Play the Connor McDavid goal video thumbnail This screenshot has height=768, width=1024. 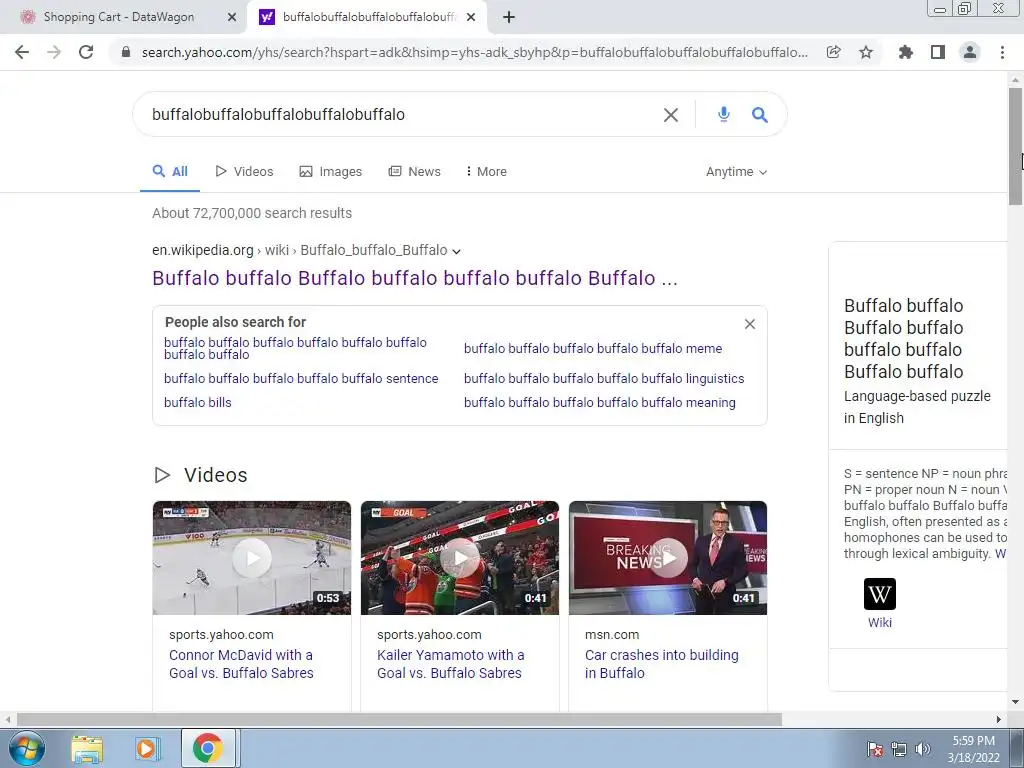251,558
